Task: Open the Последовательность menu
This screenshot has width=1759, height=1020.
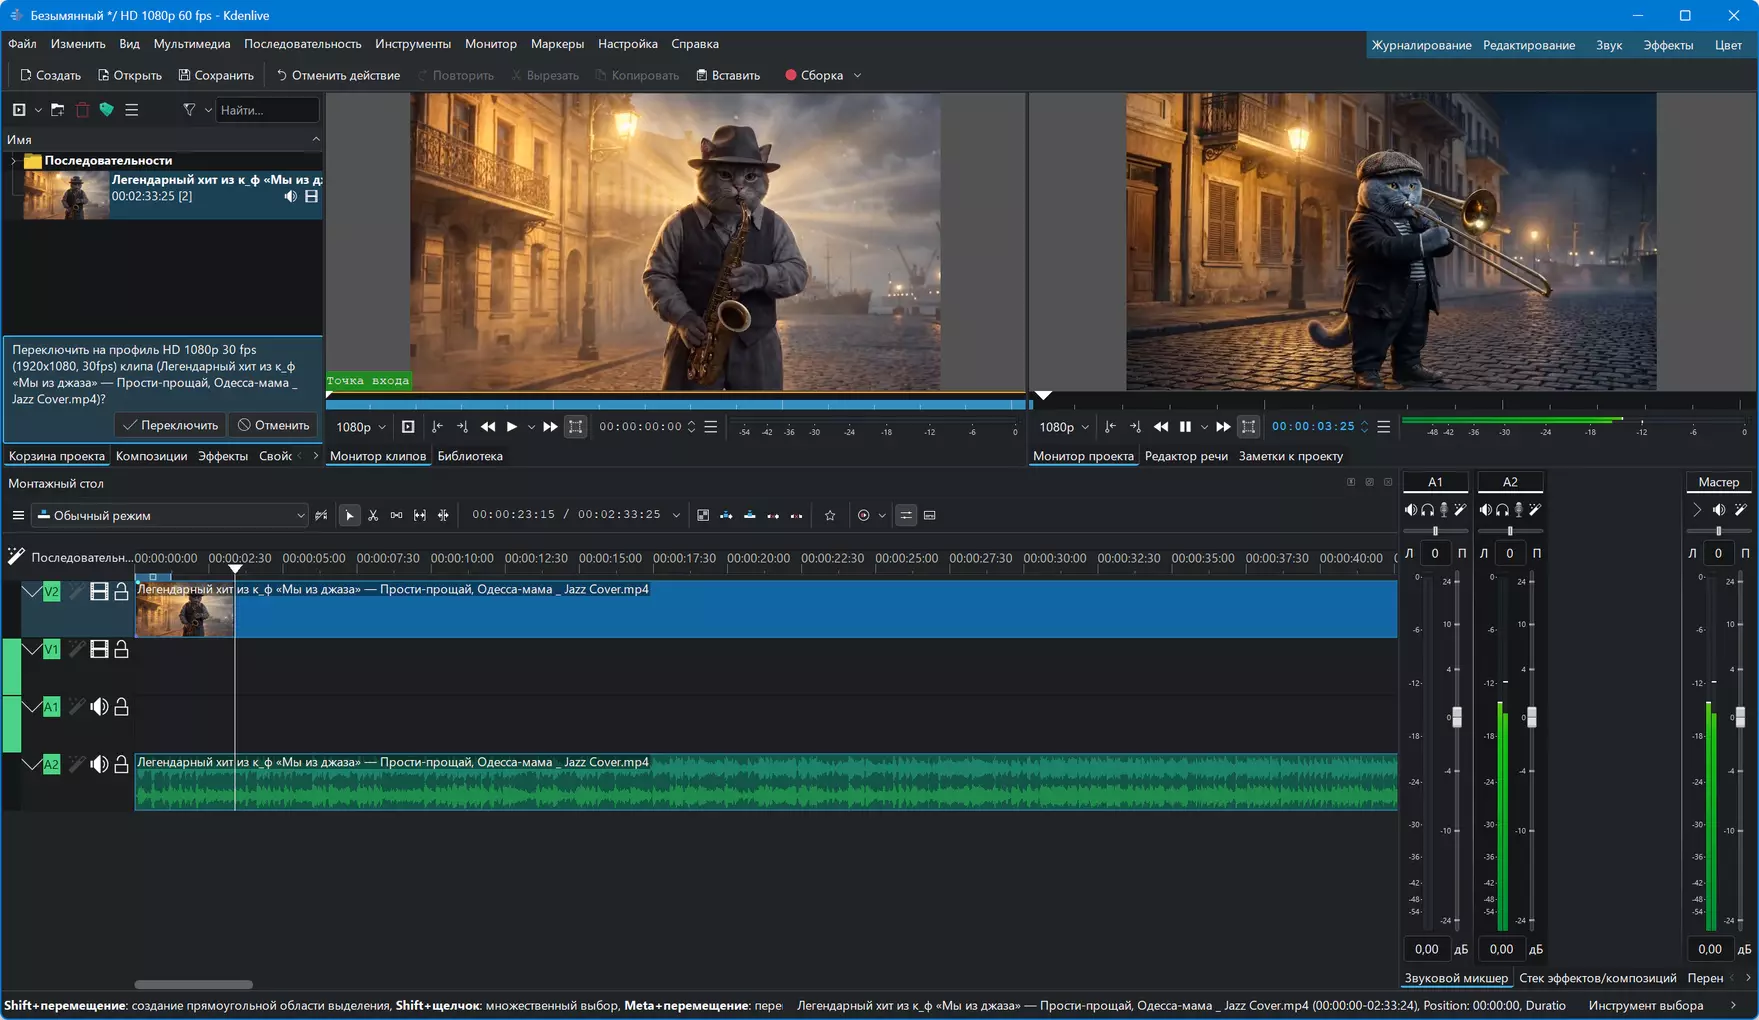Action: 303,44
